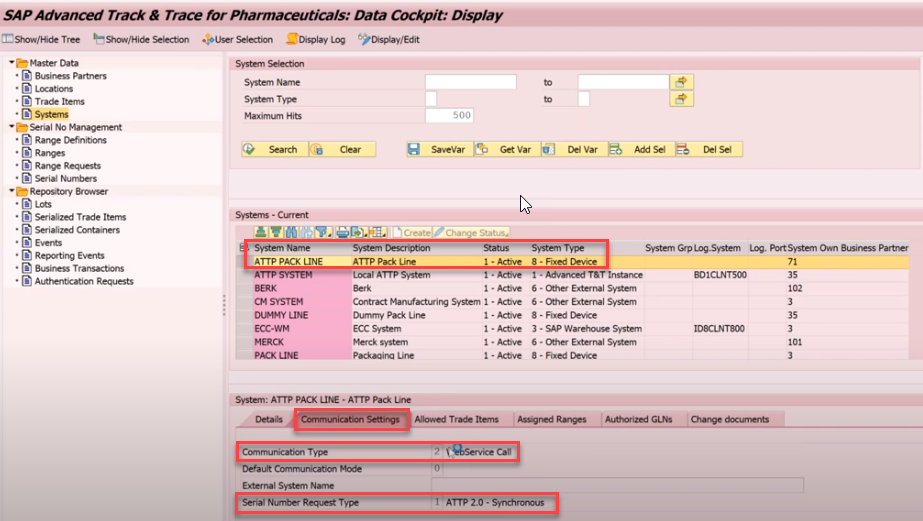Screen dimensions: 923x521
Task: Select the DUMMY LINE row
Action: (x=572, y=315)
